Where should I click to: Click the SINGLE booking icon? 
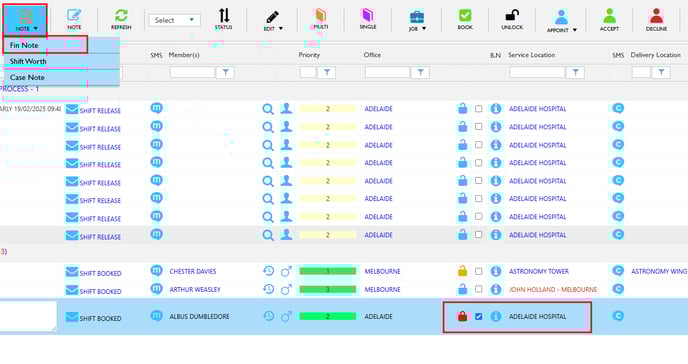click(x=368, y=19)
